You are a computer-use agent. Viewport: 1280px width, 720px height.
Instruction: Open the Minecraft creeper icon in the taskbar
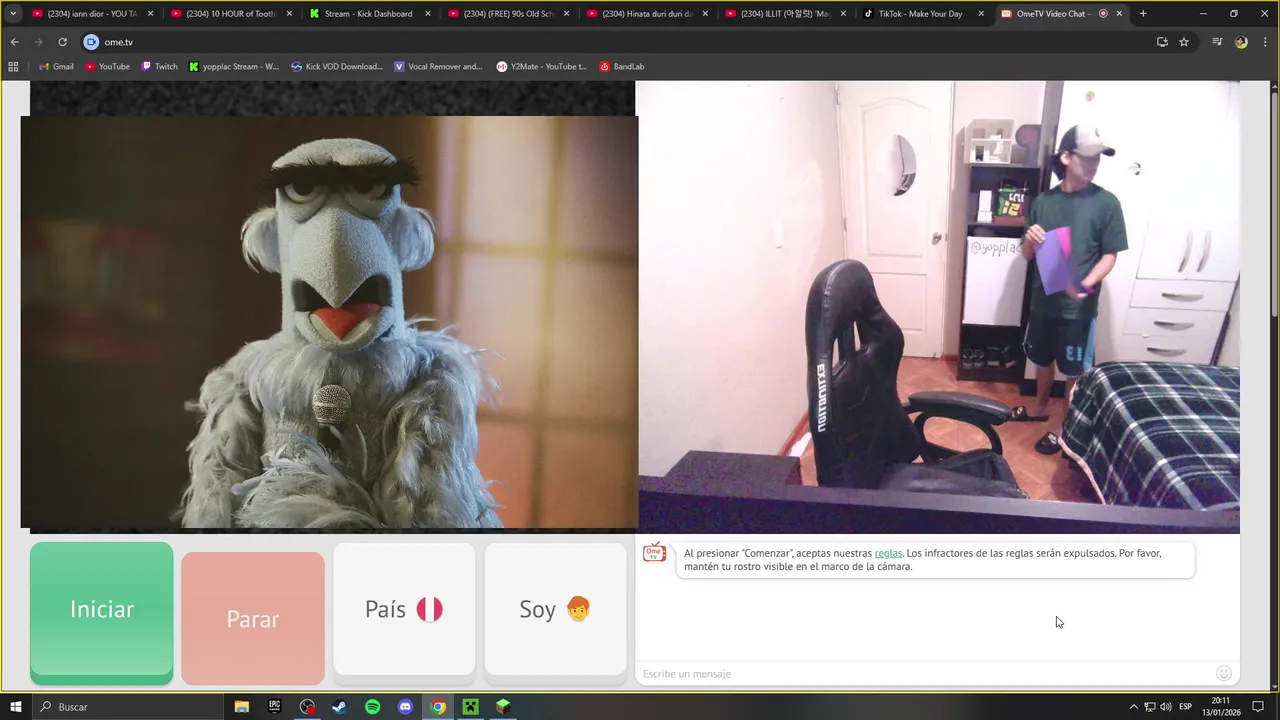point(470,707)
